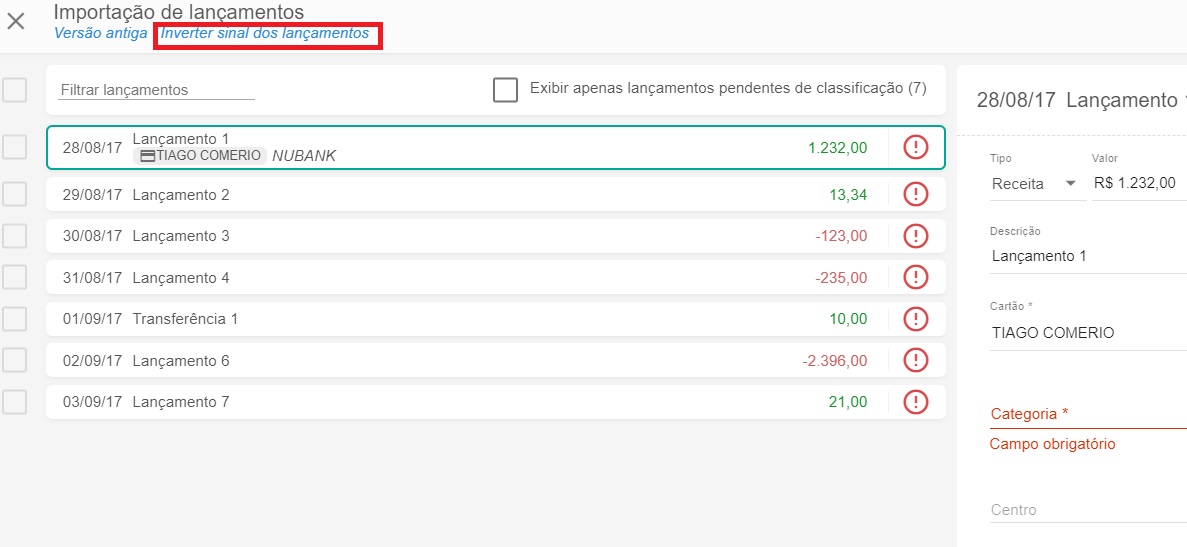Click warning icon for Lançamento 6

click(x=915, y=360)
